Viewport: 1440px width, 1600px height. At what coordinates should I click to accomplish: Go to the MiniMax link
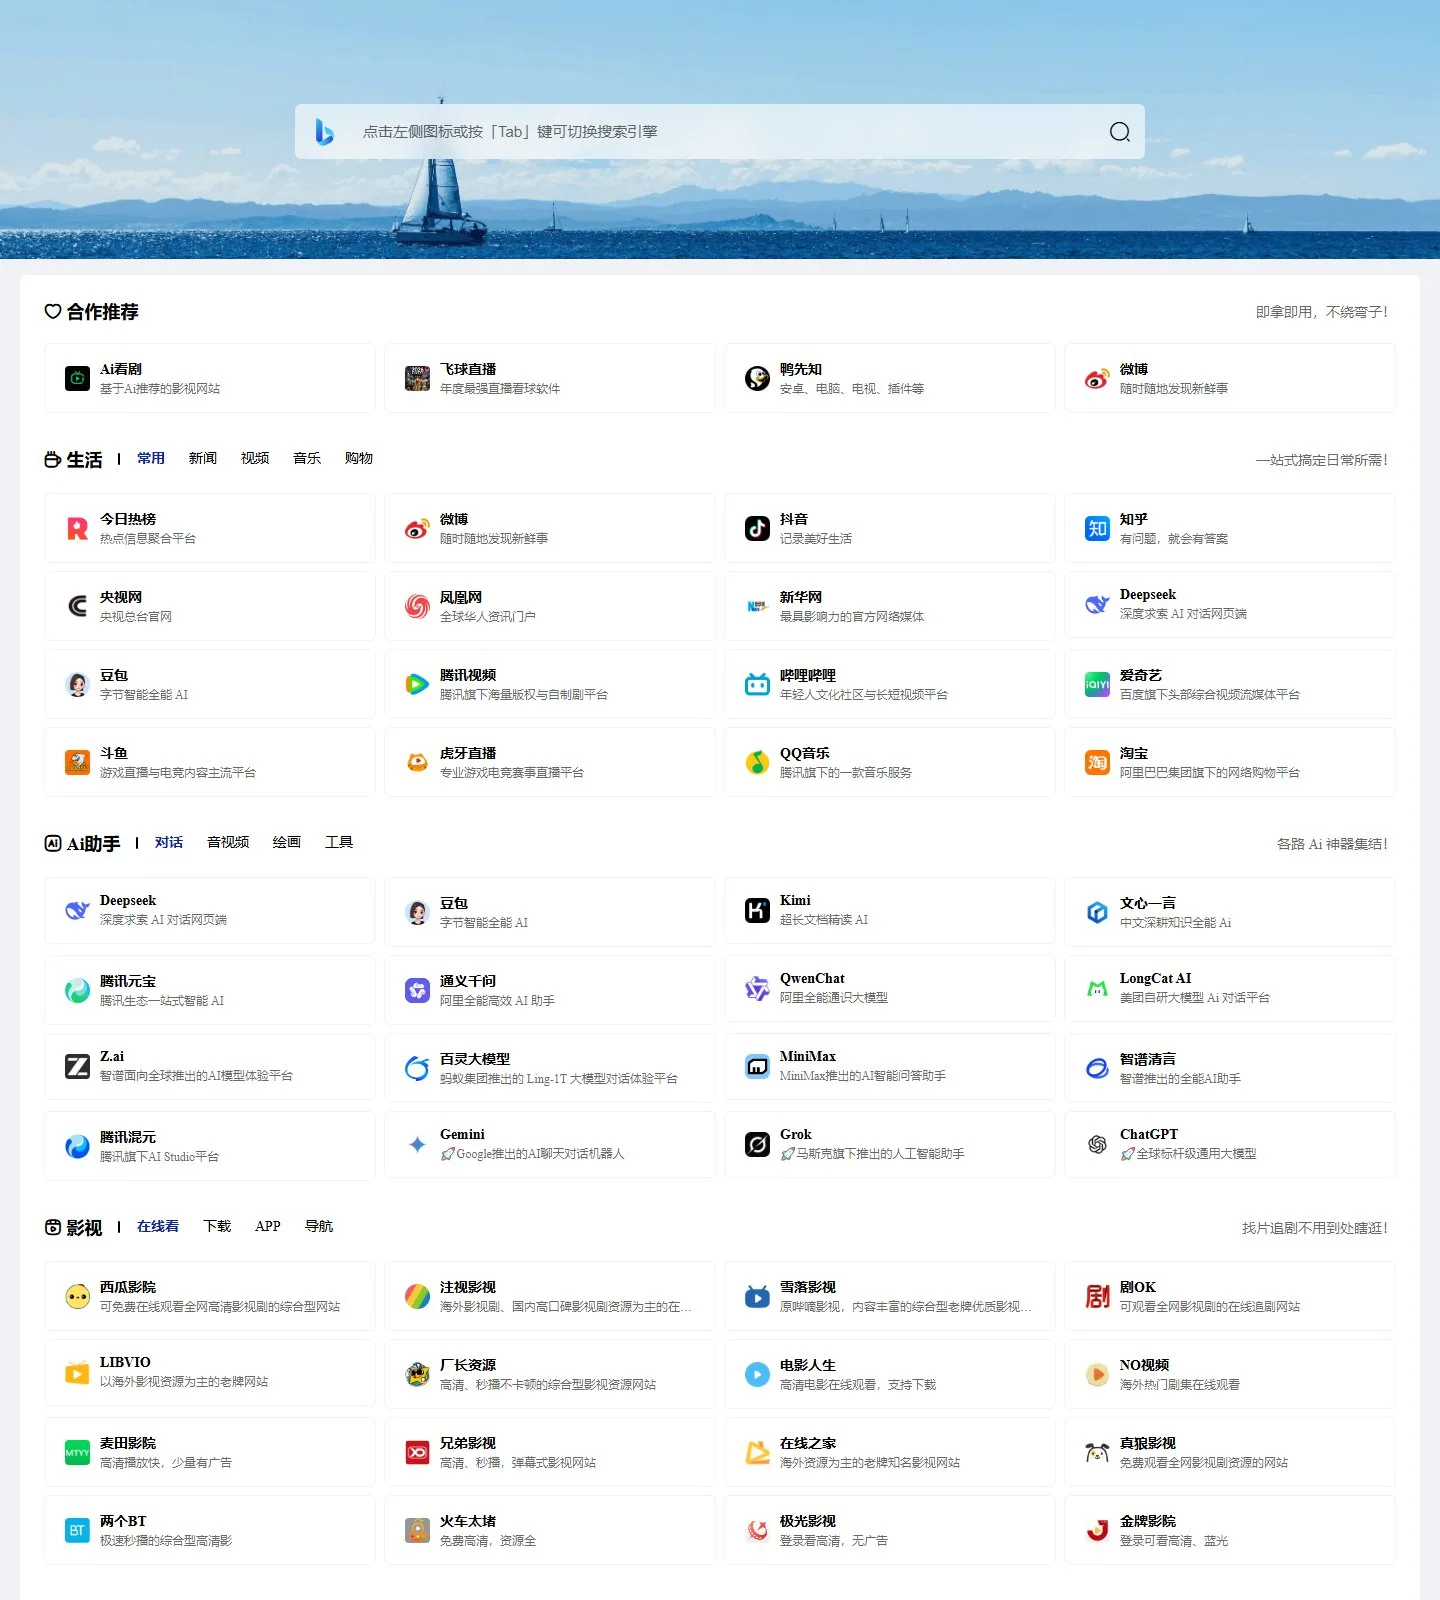pos(890,1067)
